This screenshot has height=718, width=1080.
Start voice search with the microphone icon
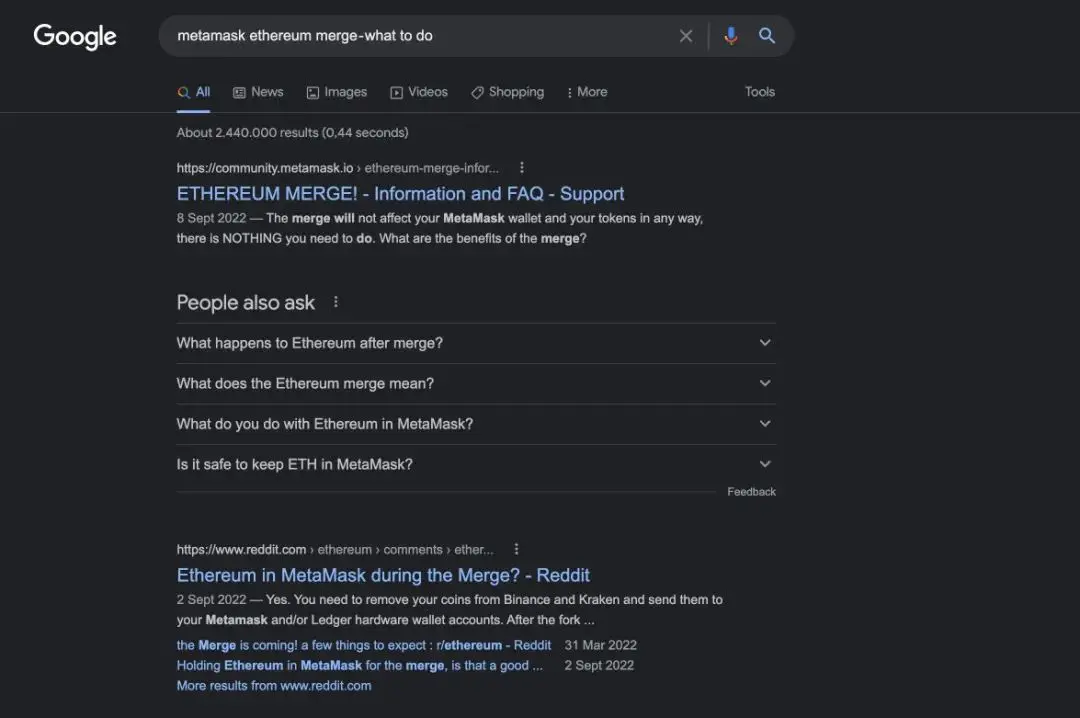point(731,36)
